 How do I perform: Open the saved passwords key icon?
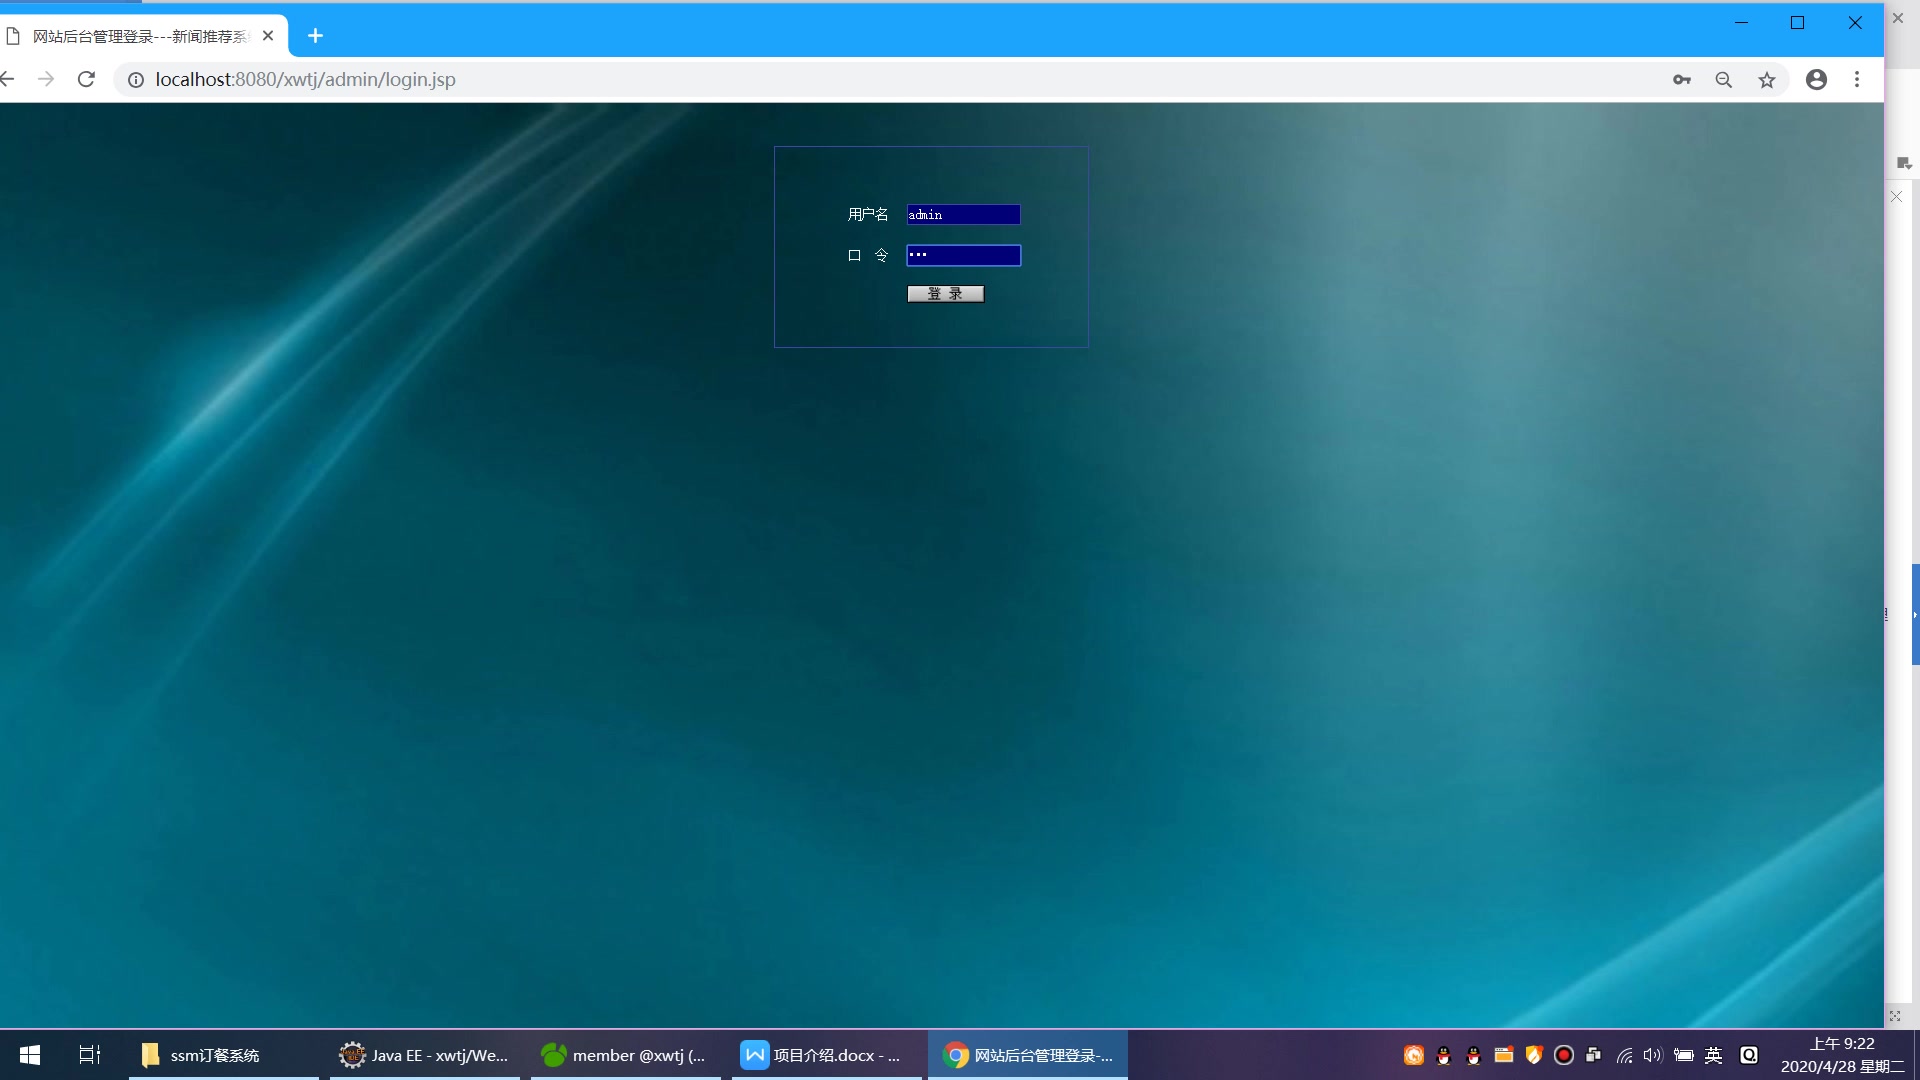1682,80
